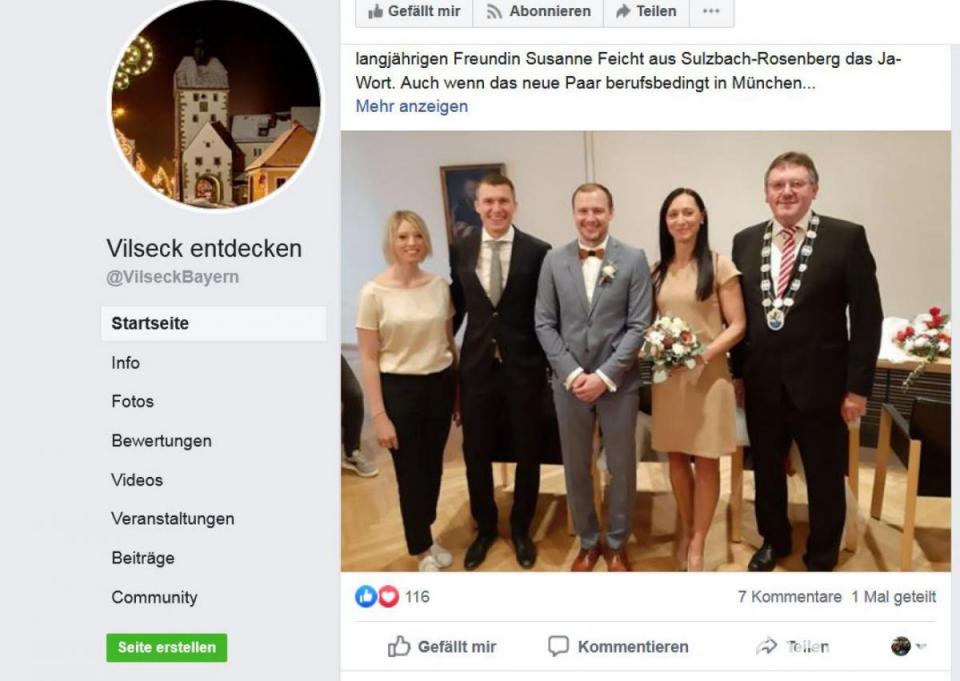Click the green Seite erstellen button
Image resolution: width=960 pixels, height=681 pixels.
pos(167,647)
